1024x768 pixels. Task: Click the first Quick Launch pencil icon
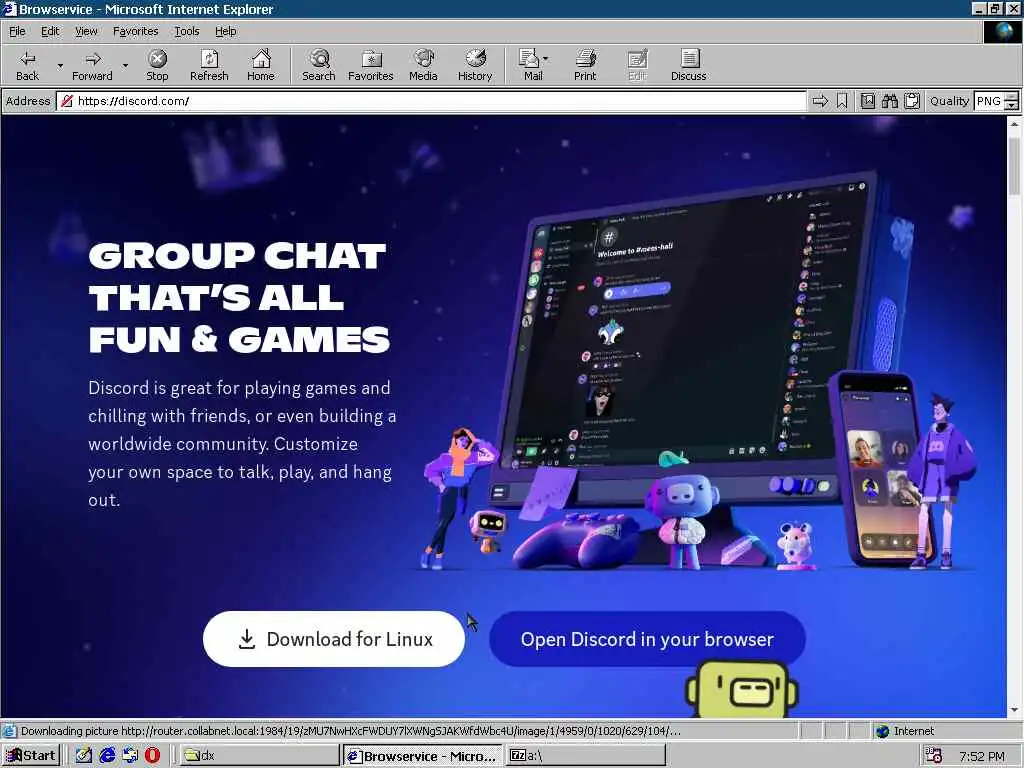[x=84, y=756]
